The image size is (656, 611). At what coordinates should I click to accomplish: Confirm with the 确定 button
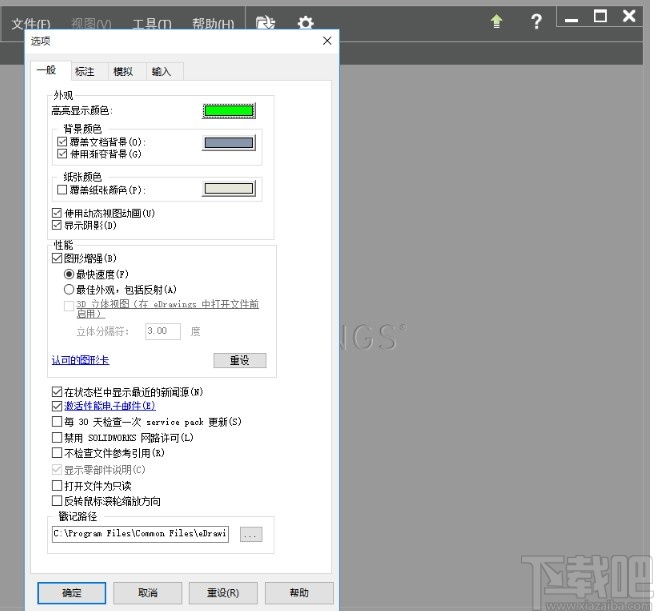pos(72,593)
